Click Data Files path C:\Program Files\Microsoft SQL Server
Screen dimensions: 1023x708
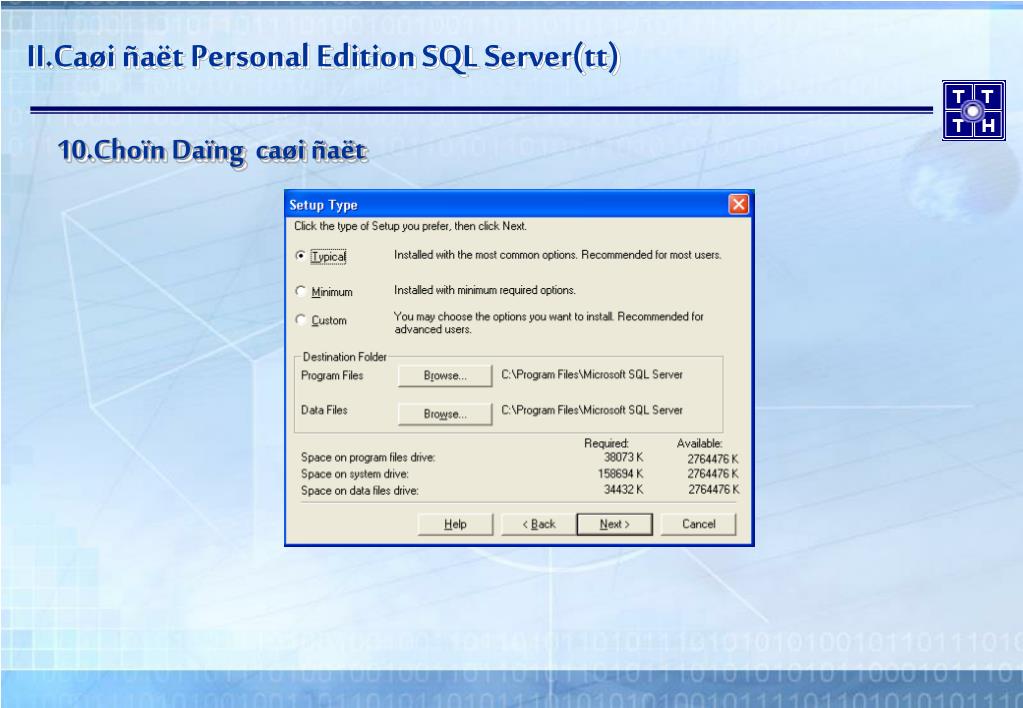coord(592,410)
